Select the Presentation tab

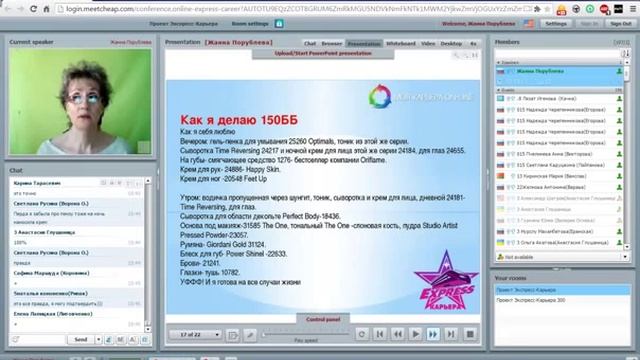point(364,43)
